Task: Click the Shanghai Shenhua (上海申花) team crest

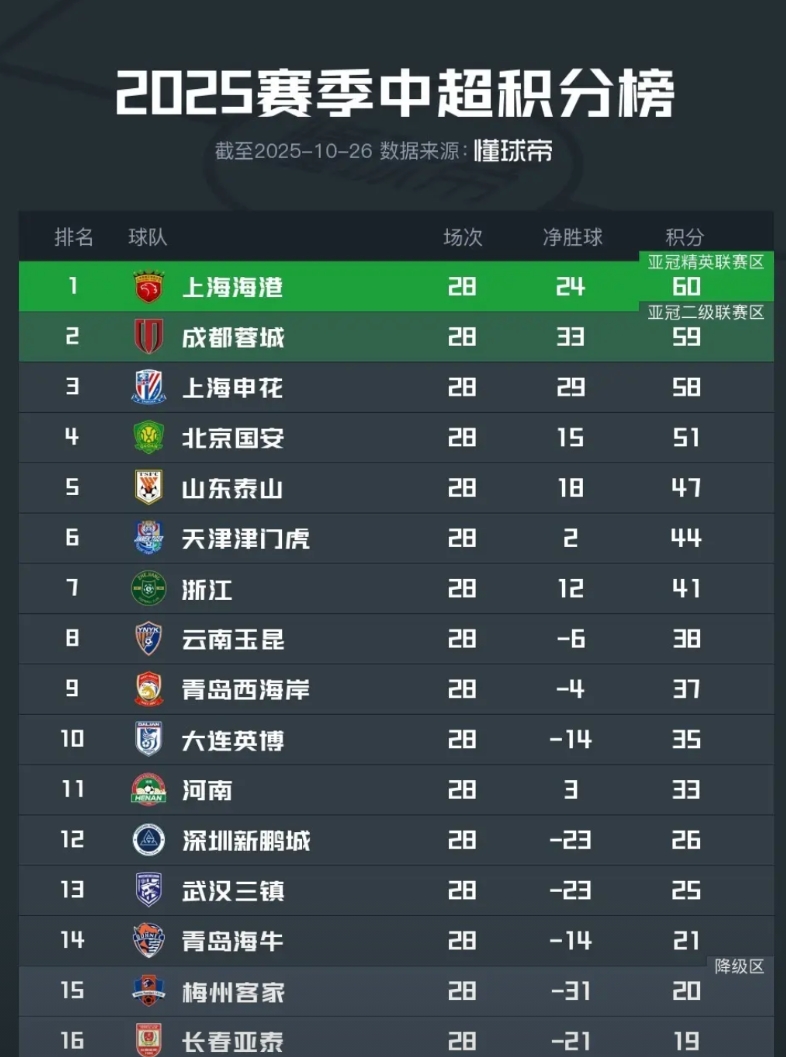Action: coord(149,387)
